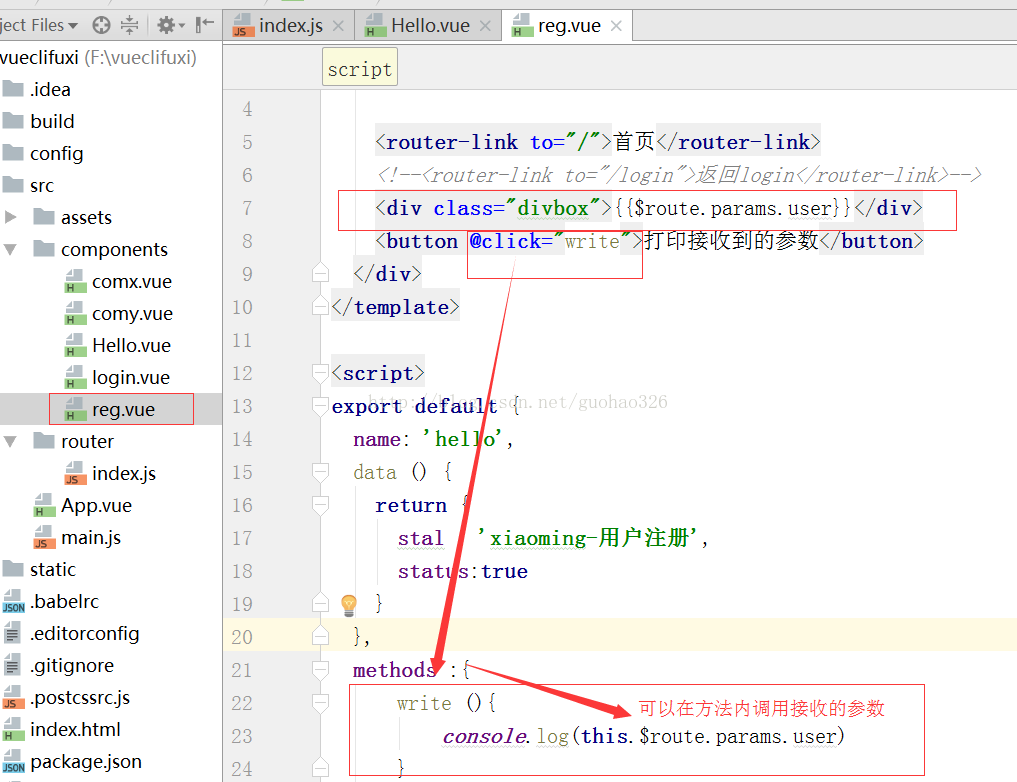Select the src folder
The width and height of the screenshot is (1017, 782).
(x=29, y=185)
